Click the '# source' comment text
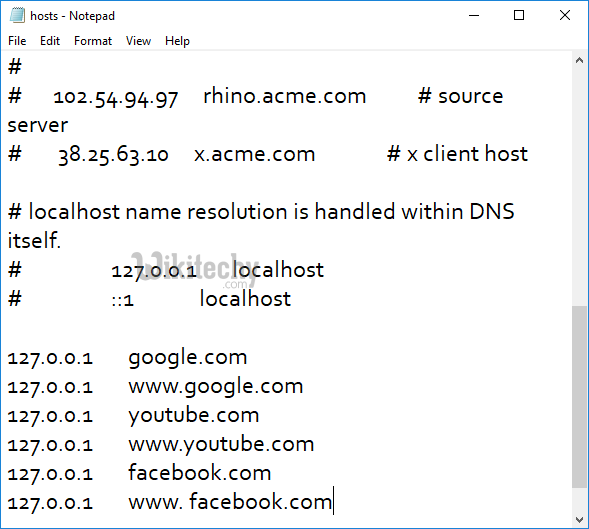The image size is (589, 529). point(460,96)
